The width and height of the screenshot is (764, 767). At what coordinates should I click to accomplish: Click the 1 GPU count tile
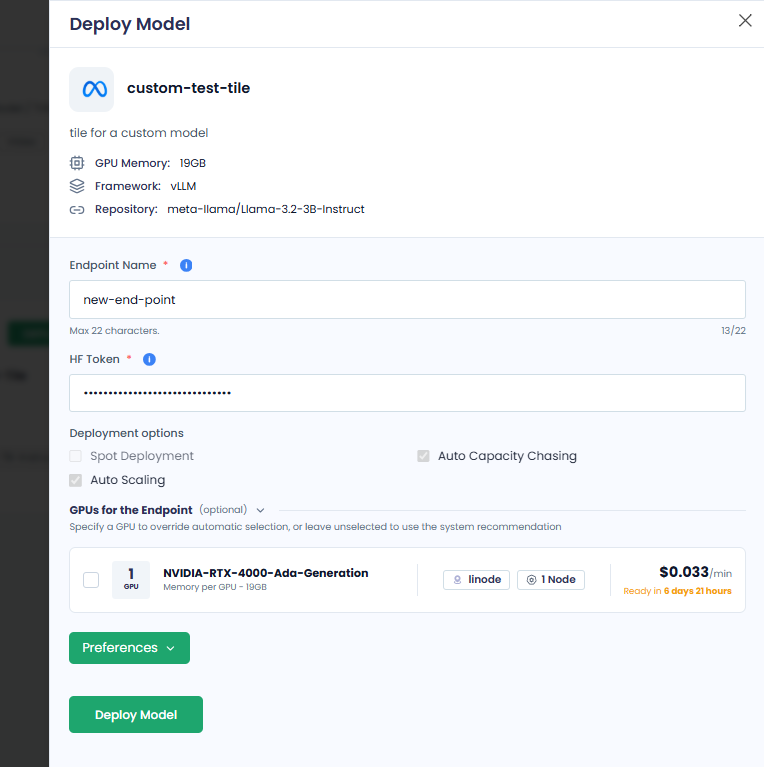[x=131, y=580]
